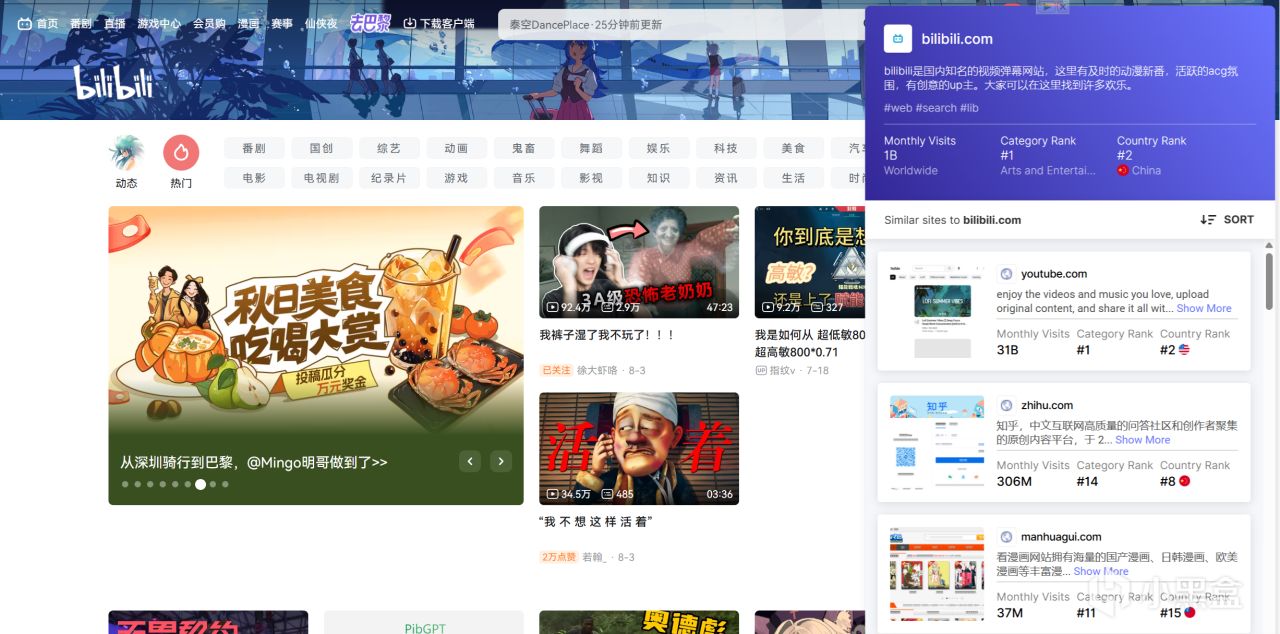Screen dimensions: 1280x634
Task: Click the bilibili.com site icon in extension panel
Action: 897,39
